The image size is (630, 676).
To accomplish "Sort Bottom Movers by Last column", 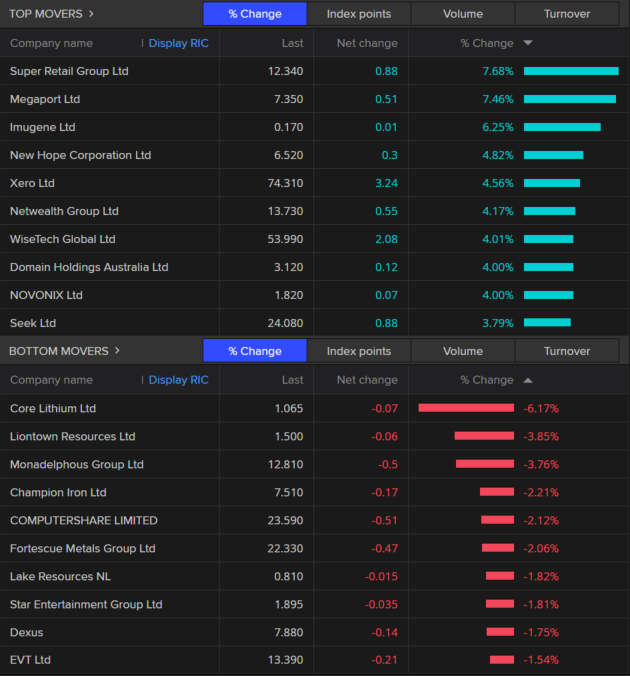I will pos(292,380).
